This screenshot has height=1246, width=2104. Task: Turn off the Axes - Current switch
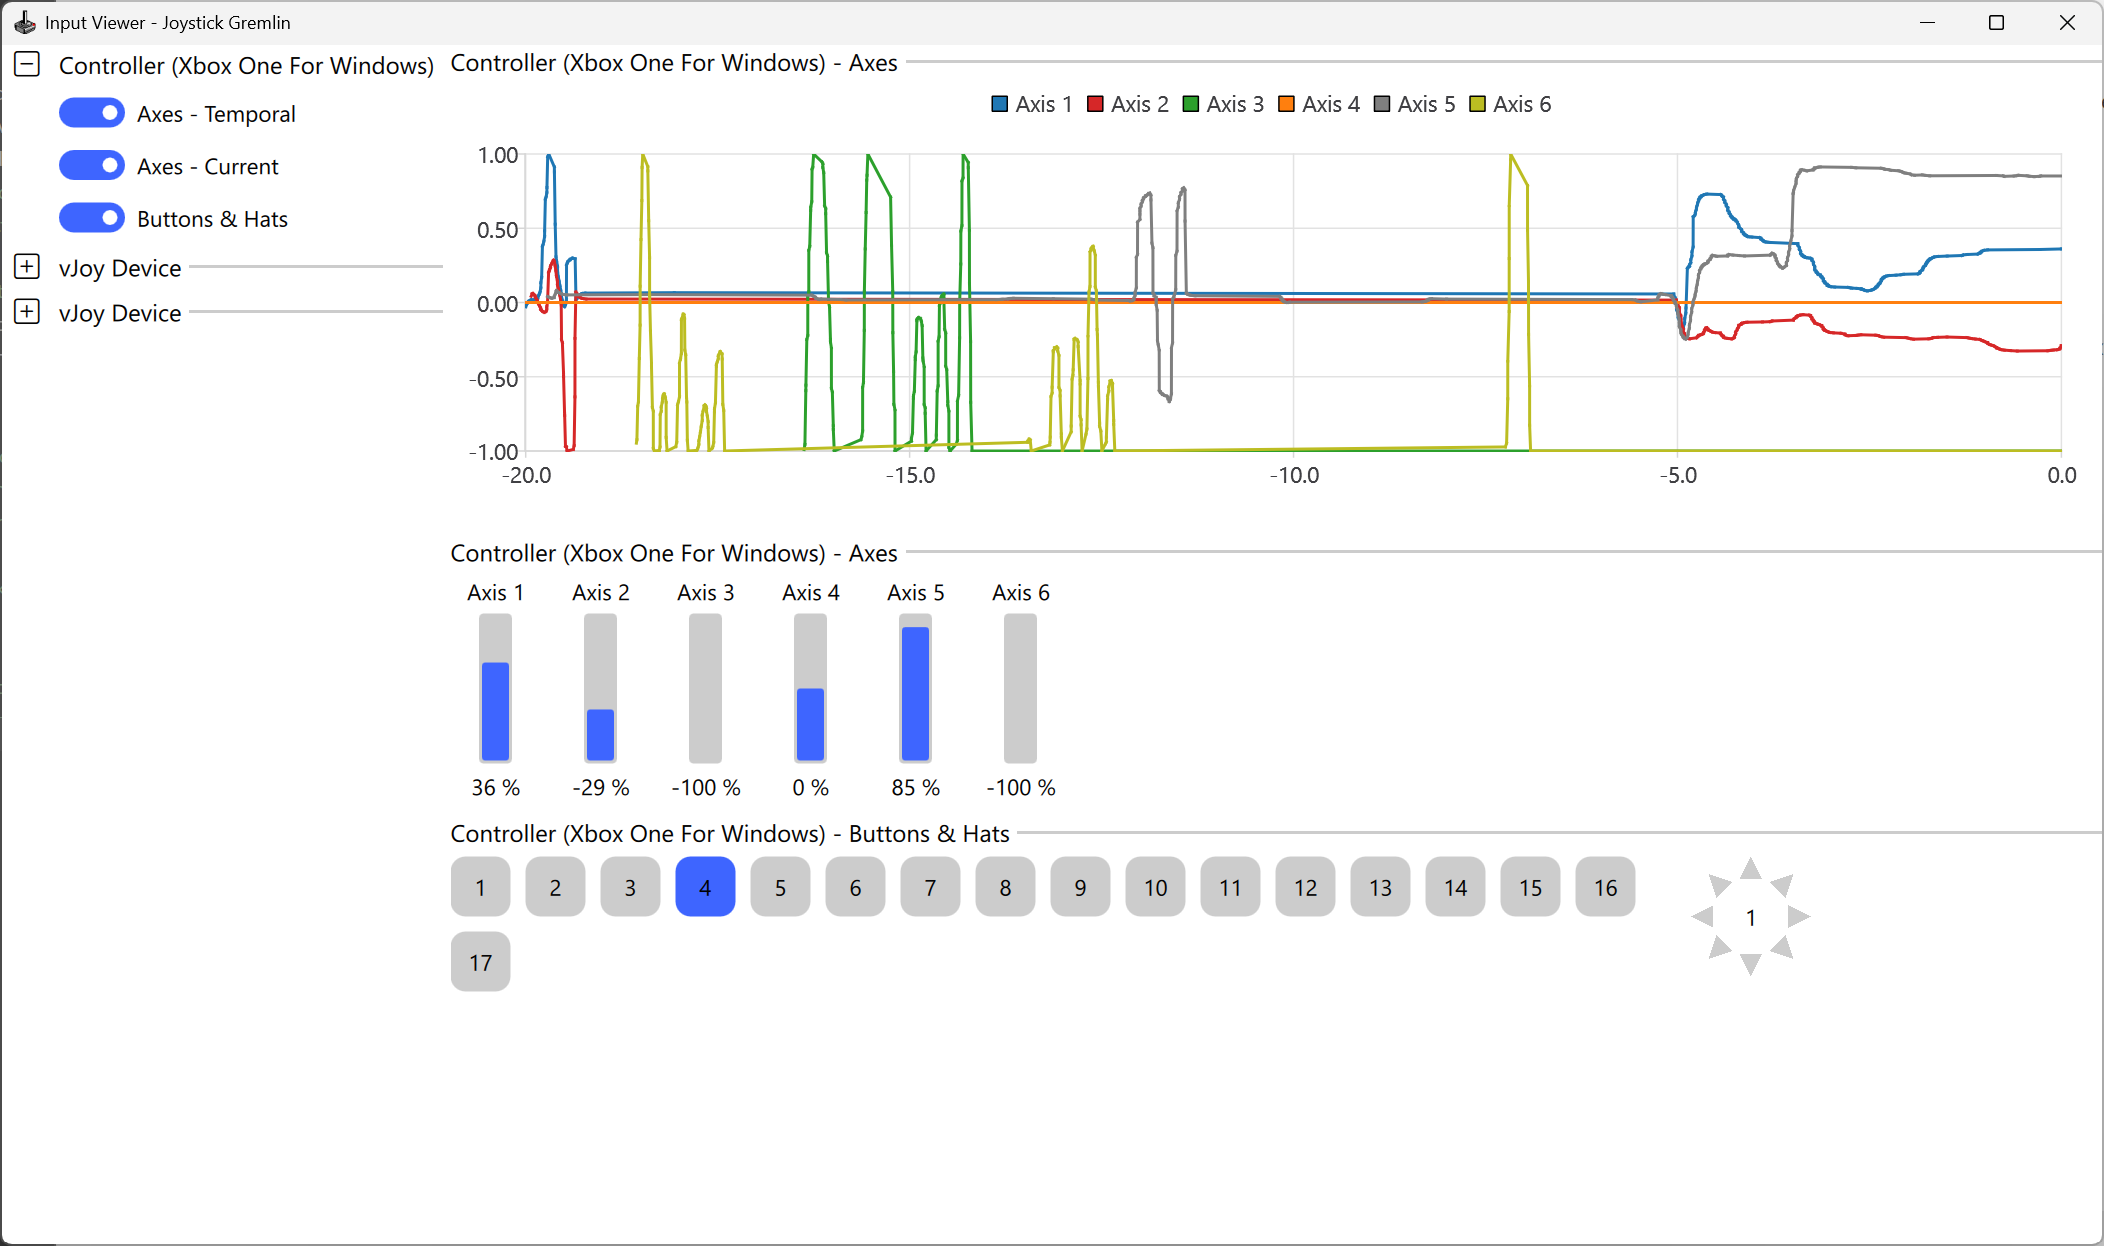coord(92,166)
